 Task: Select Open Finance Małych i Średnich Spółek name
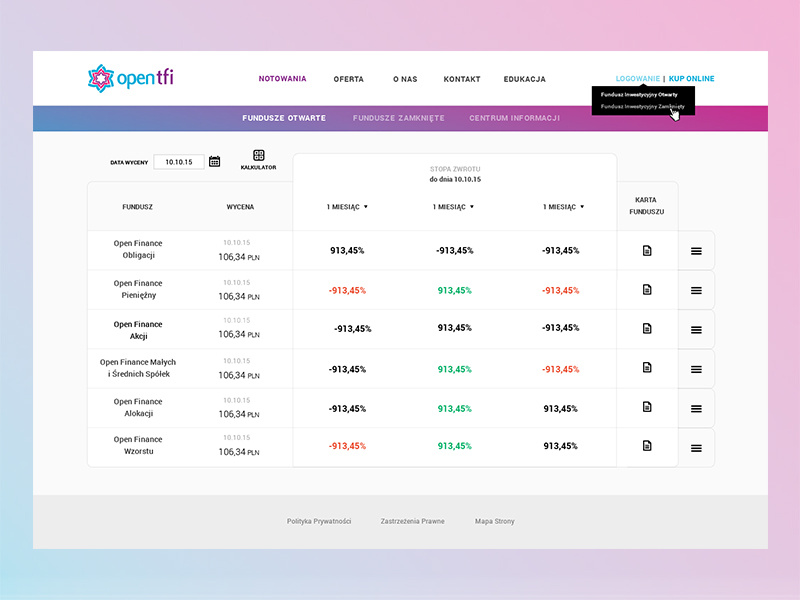pyautogui.click(x=138, y=367)
